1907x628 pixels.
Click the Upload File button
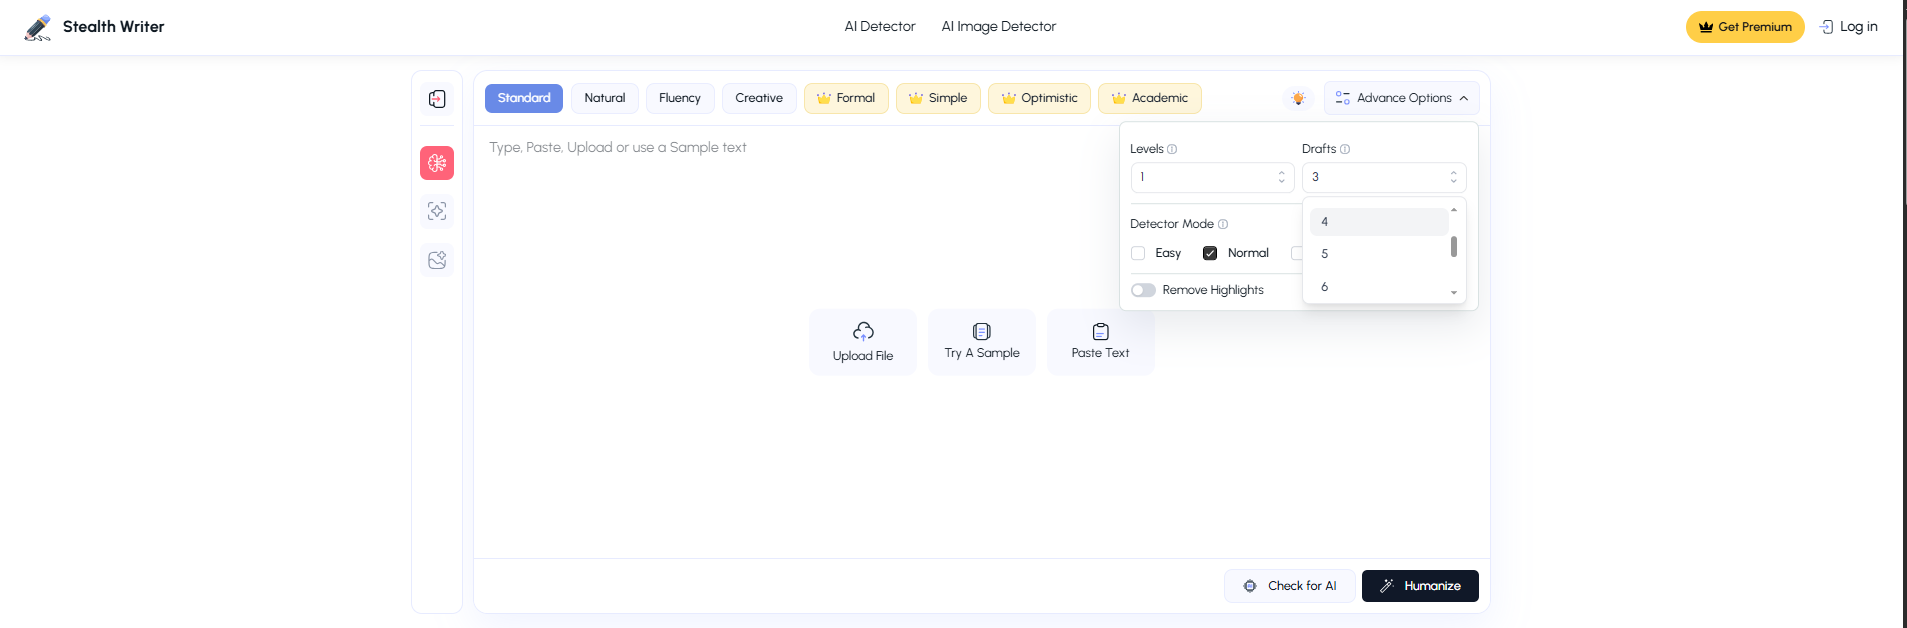pos(863,342)
